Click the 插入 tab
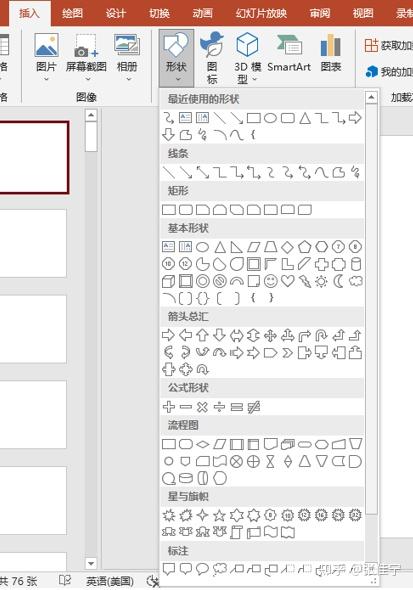413x590 pixels. pyautogui.click(x=29, y=13)
